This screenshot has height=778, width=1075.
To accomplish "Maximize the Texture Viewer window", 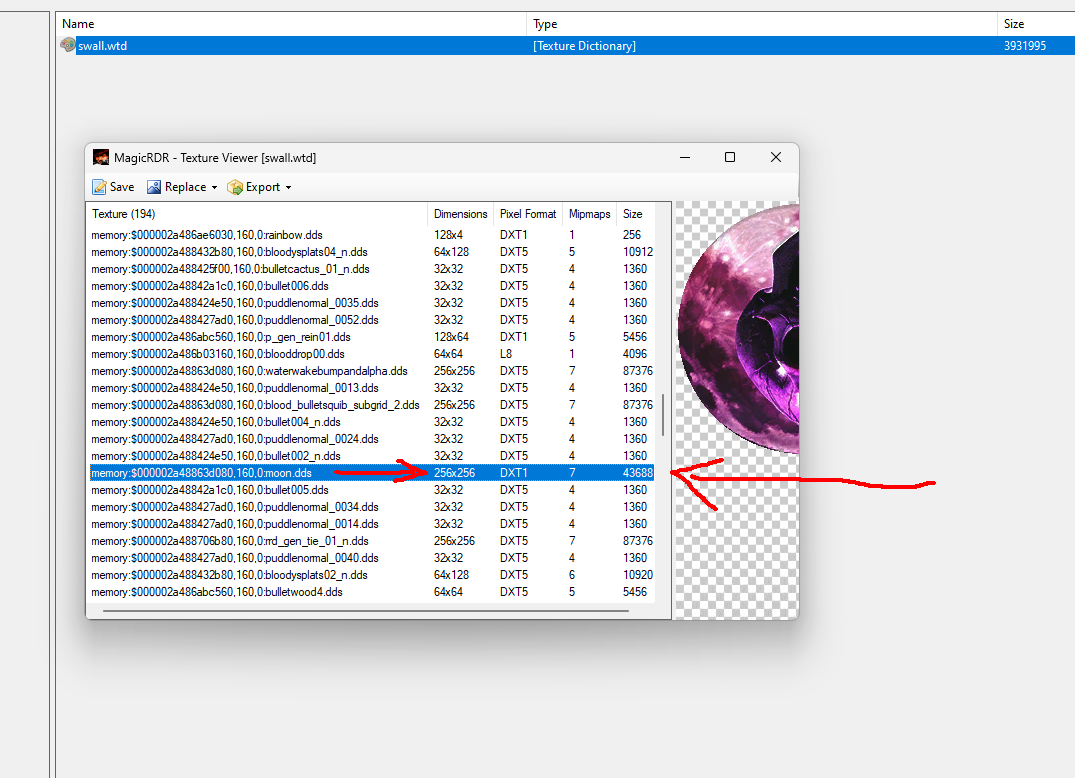I will [x=730, y=157].
